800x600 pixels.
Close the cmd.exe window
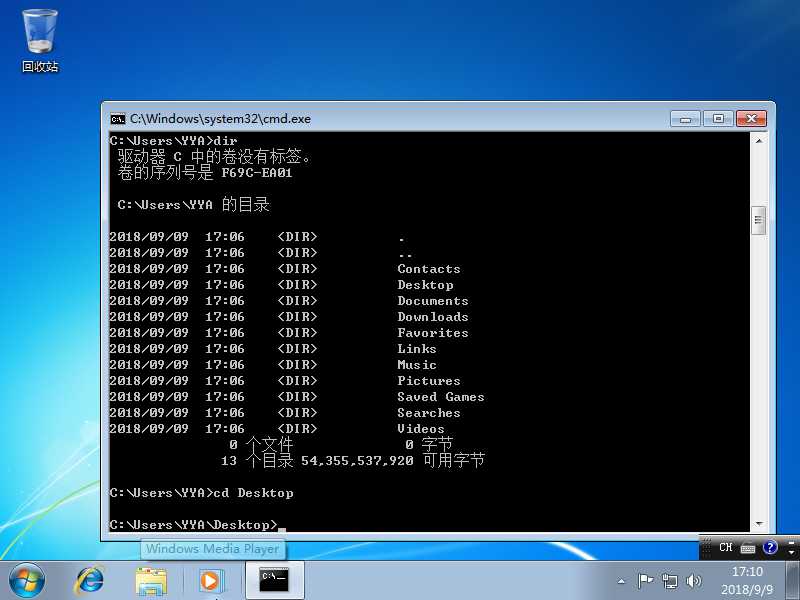point(751,119)
